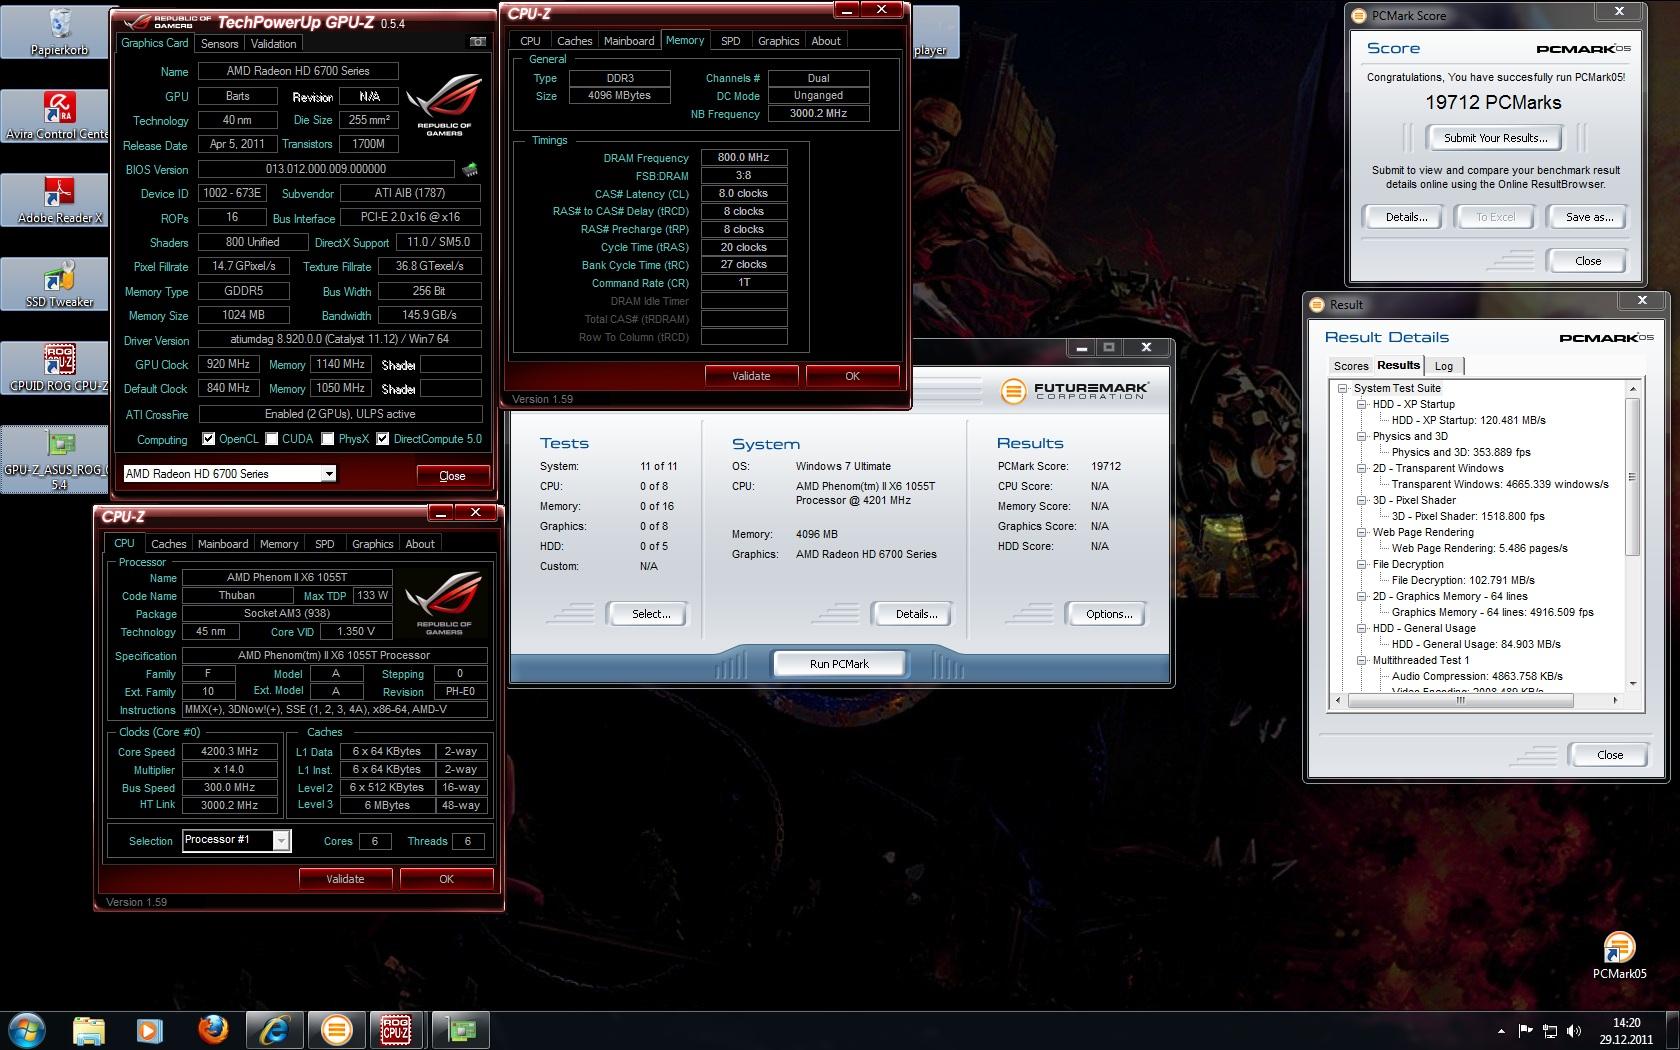
Task: Toggle the OpenCL checkbox
Action: (208, 439)
